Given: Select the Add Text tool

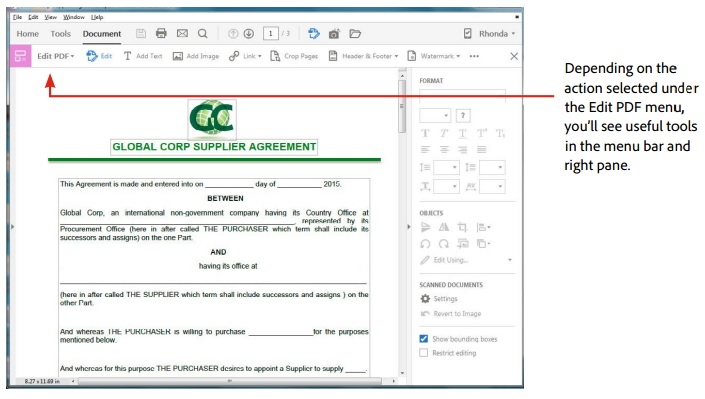Looking at the screenshot, I should [143, 56].
